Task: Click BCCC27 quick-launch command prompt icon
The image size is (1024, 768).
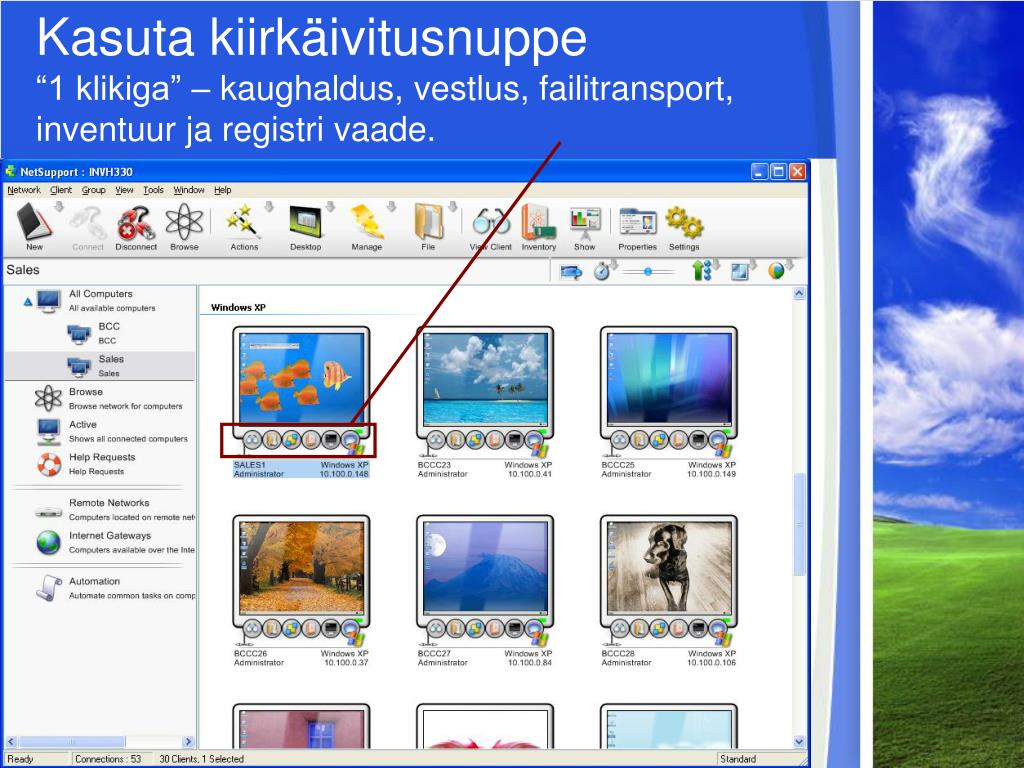Action: tap(515, 629)
